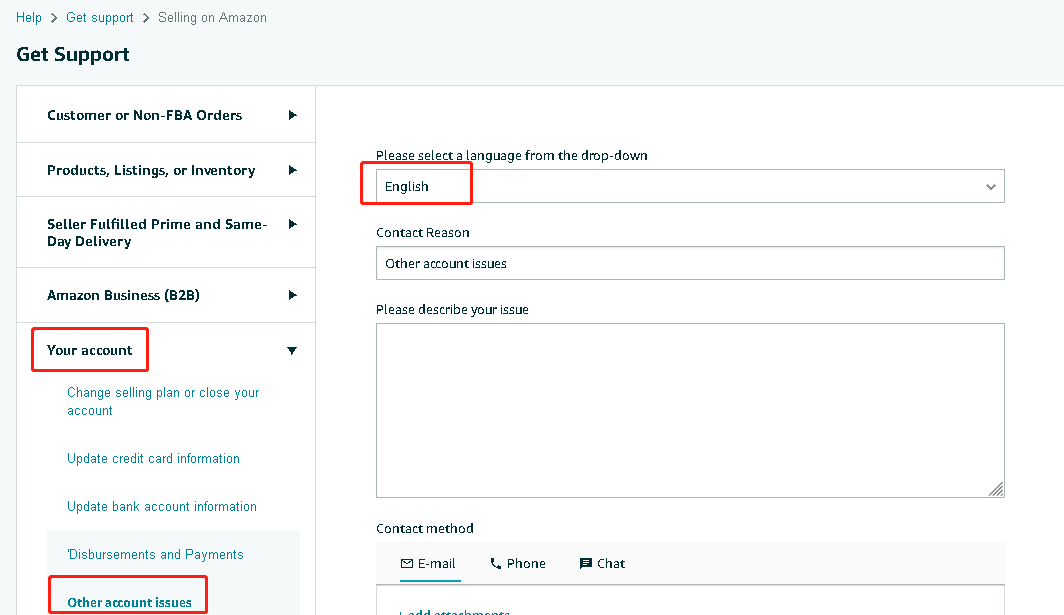Click the language drop-down chevron icon

pyautogui.click(x=991, y=187)
